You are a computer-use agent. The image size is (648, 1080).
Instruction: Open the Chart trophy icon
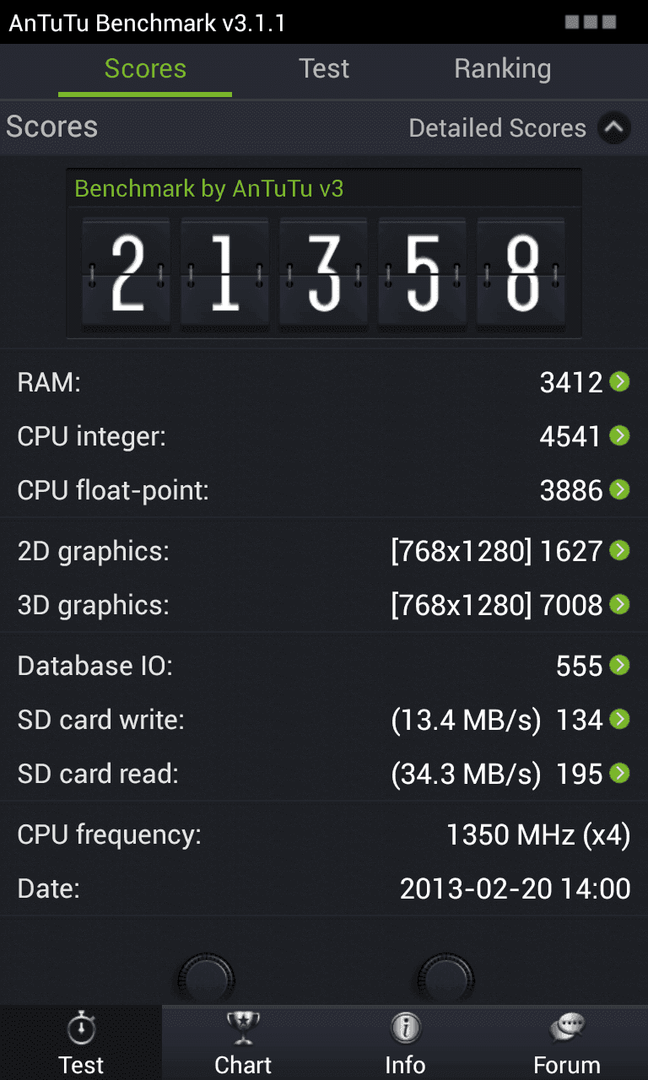242,1030
